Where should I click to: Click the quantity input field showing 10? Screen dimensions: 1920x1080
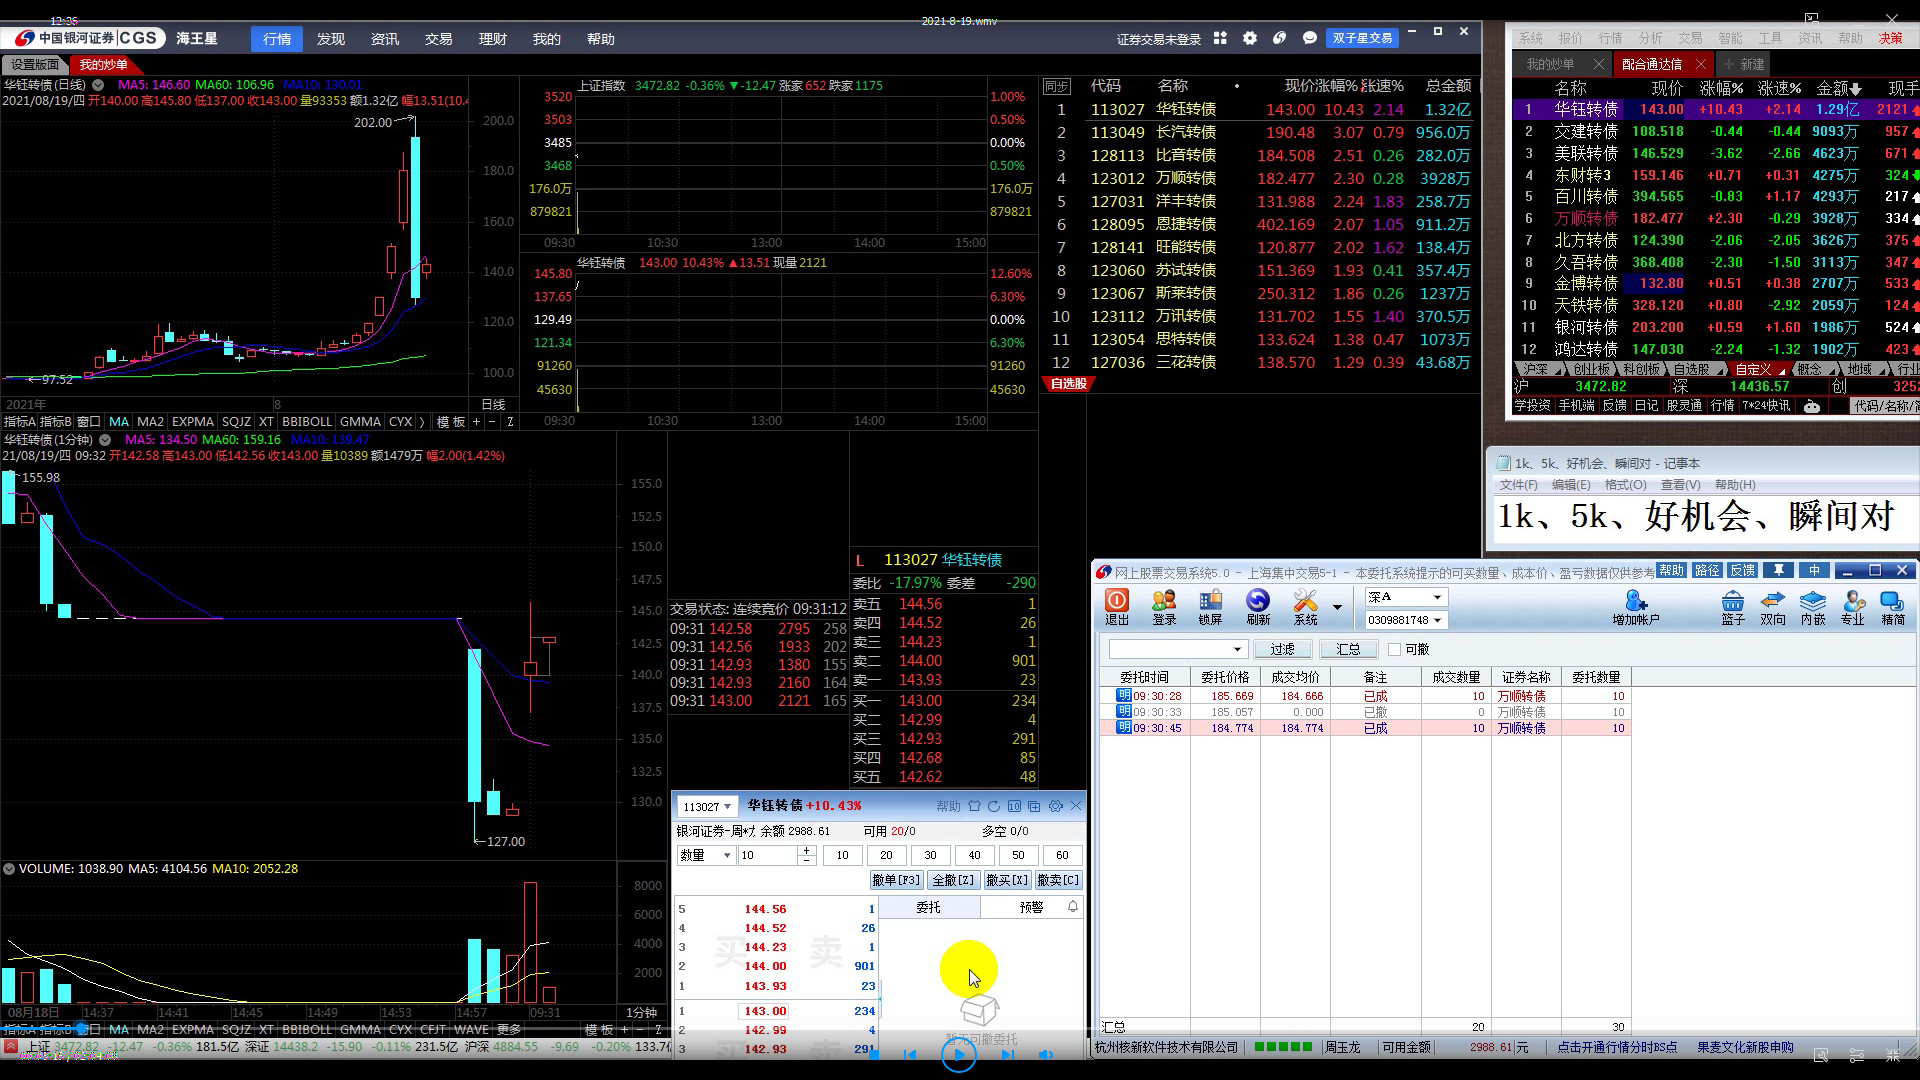[768, 855]
